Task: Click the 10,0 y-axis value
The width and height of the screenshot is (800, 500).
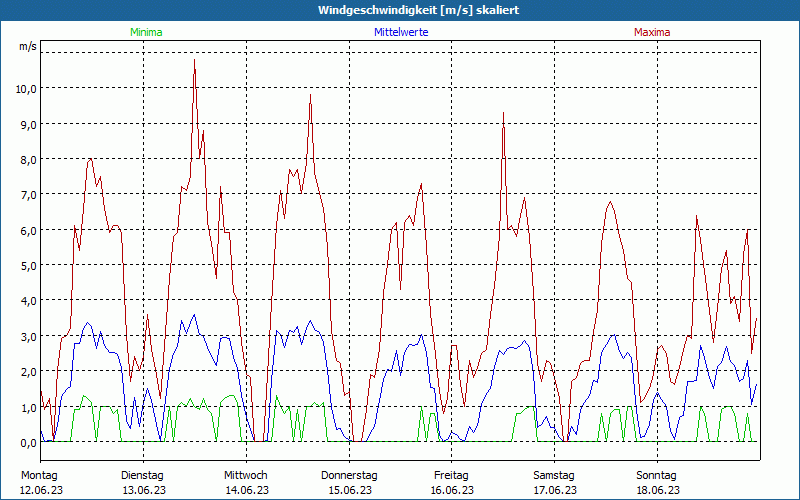Action: click(26, 88)
